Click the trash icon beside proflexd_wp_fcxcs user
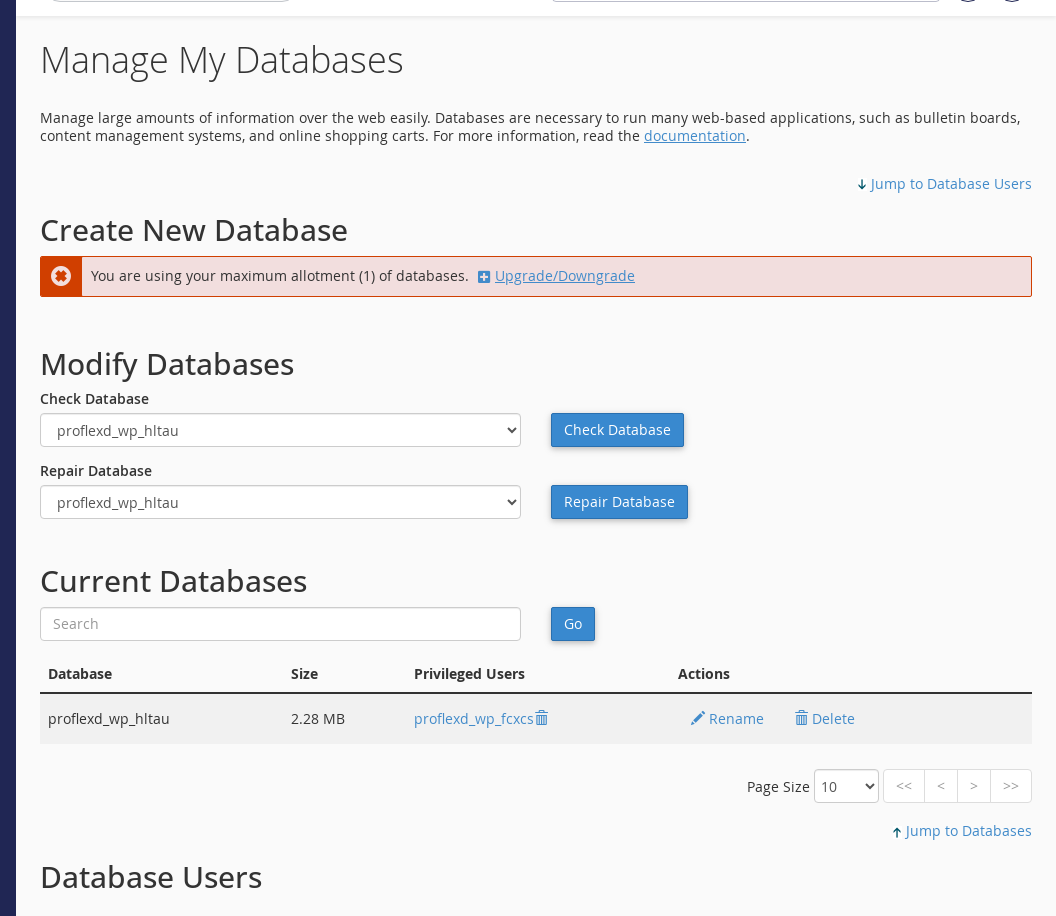The width and height of the screenshot is (1056, 916). [x=541, y=718]
